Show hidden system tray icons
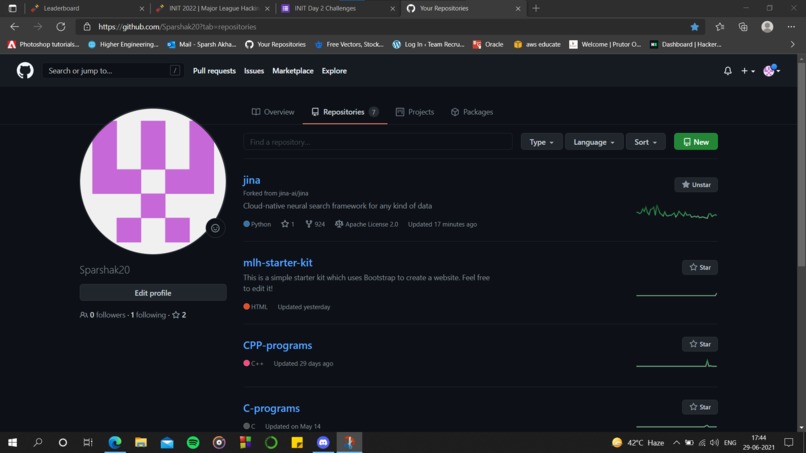The image size is (806, 453). tap(676, 443)
